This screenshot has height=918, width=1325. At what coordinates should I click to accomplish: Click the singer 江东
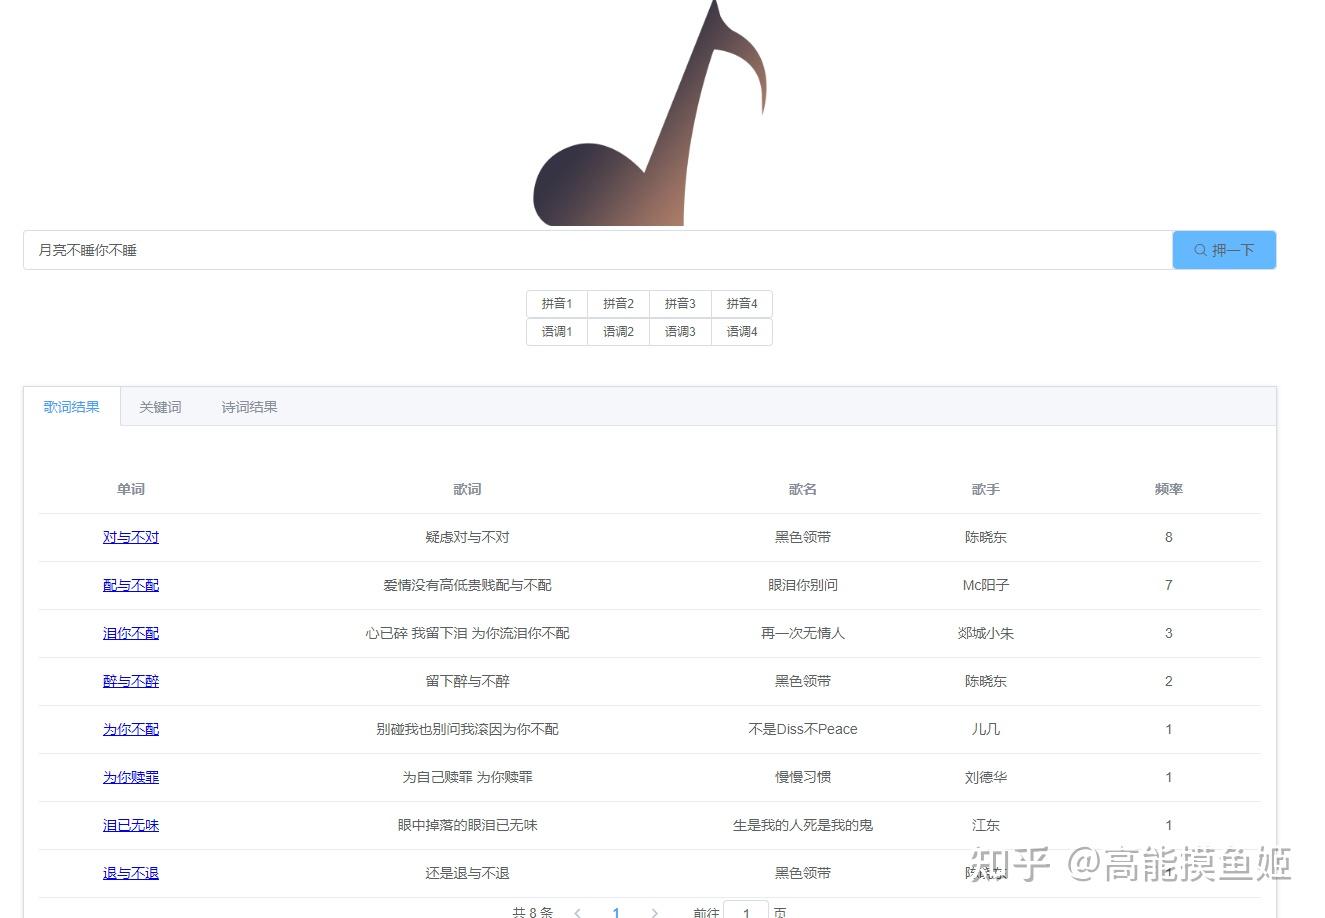pyautogui.click(x=986, y=825)
